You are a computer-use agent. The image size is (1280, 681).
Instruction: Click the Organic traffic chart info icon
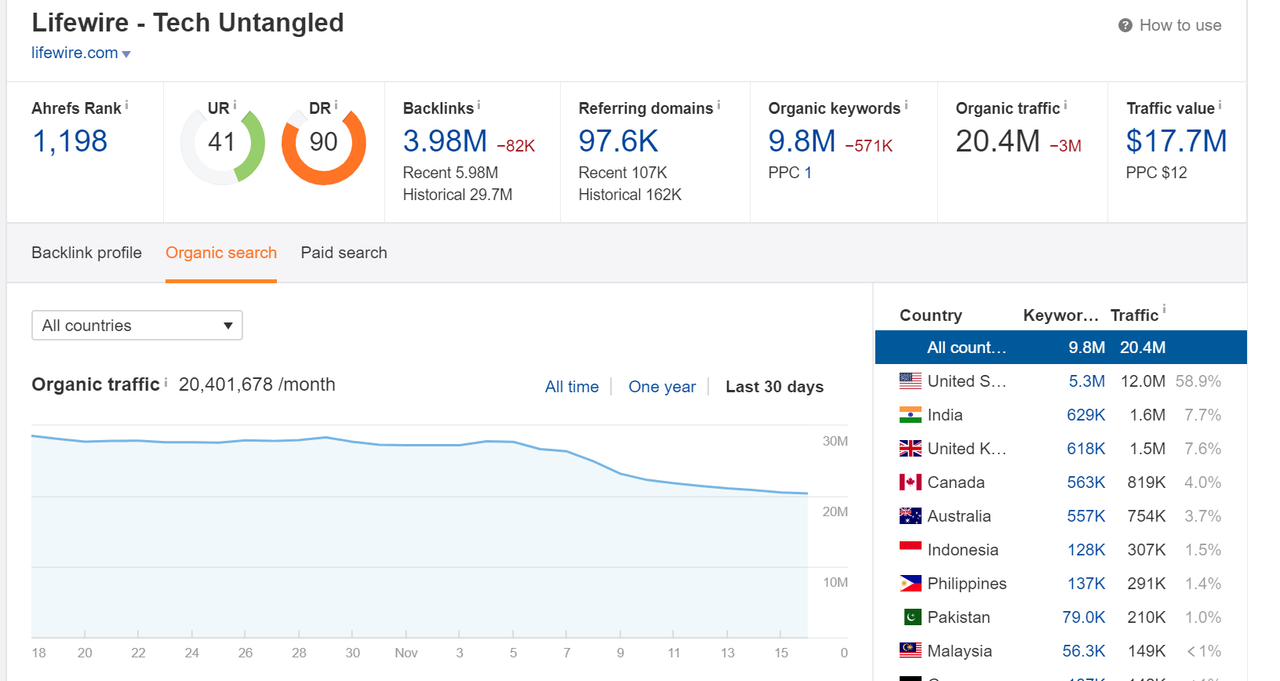(166, 382)
